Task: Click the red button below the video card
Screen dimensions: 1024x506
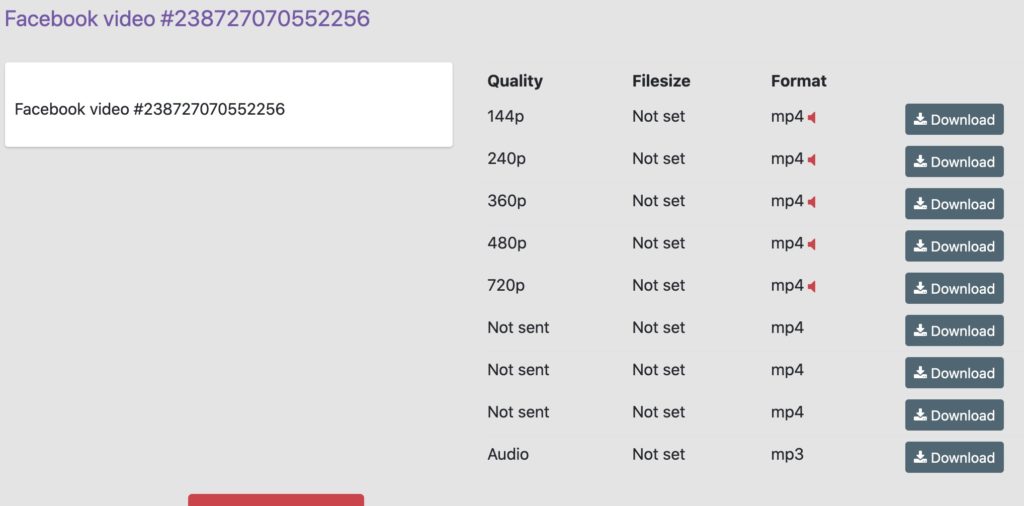Action: (x=276, y=500)
